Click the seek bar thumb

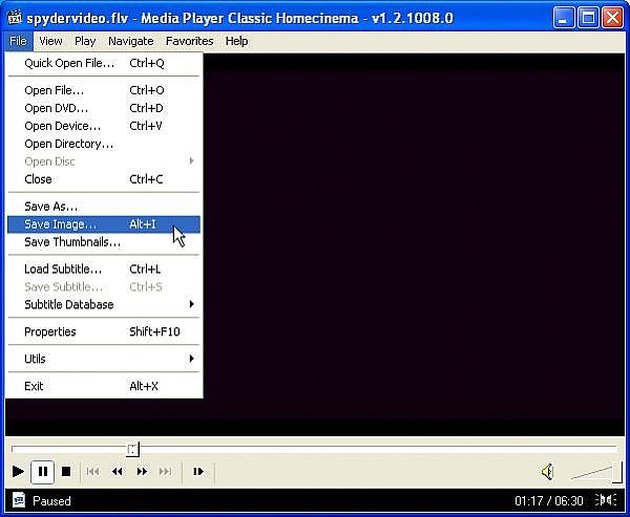[x=133, y=449]
